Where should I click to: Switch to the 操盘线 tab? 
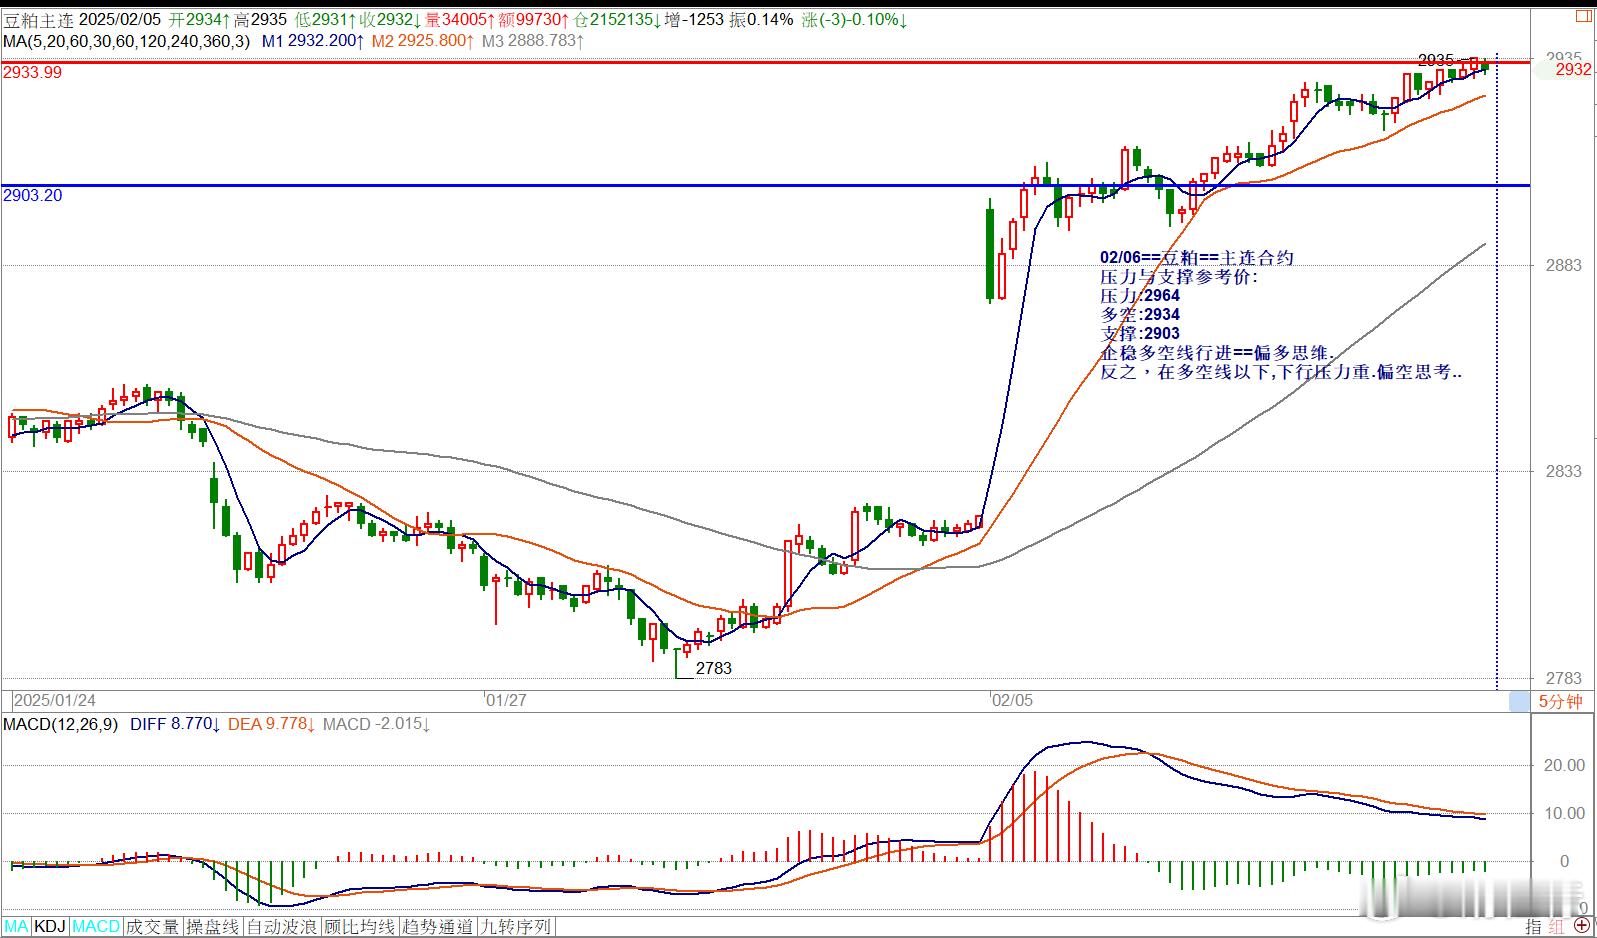click(213, 927)
